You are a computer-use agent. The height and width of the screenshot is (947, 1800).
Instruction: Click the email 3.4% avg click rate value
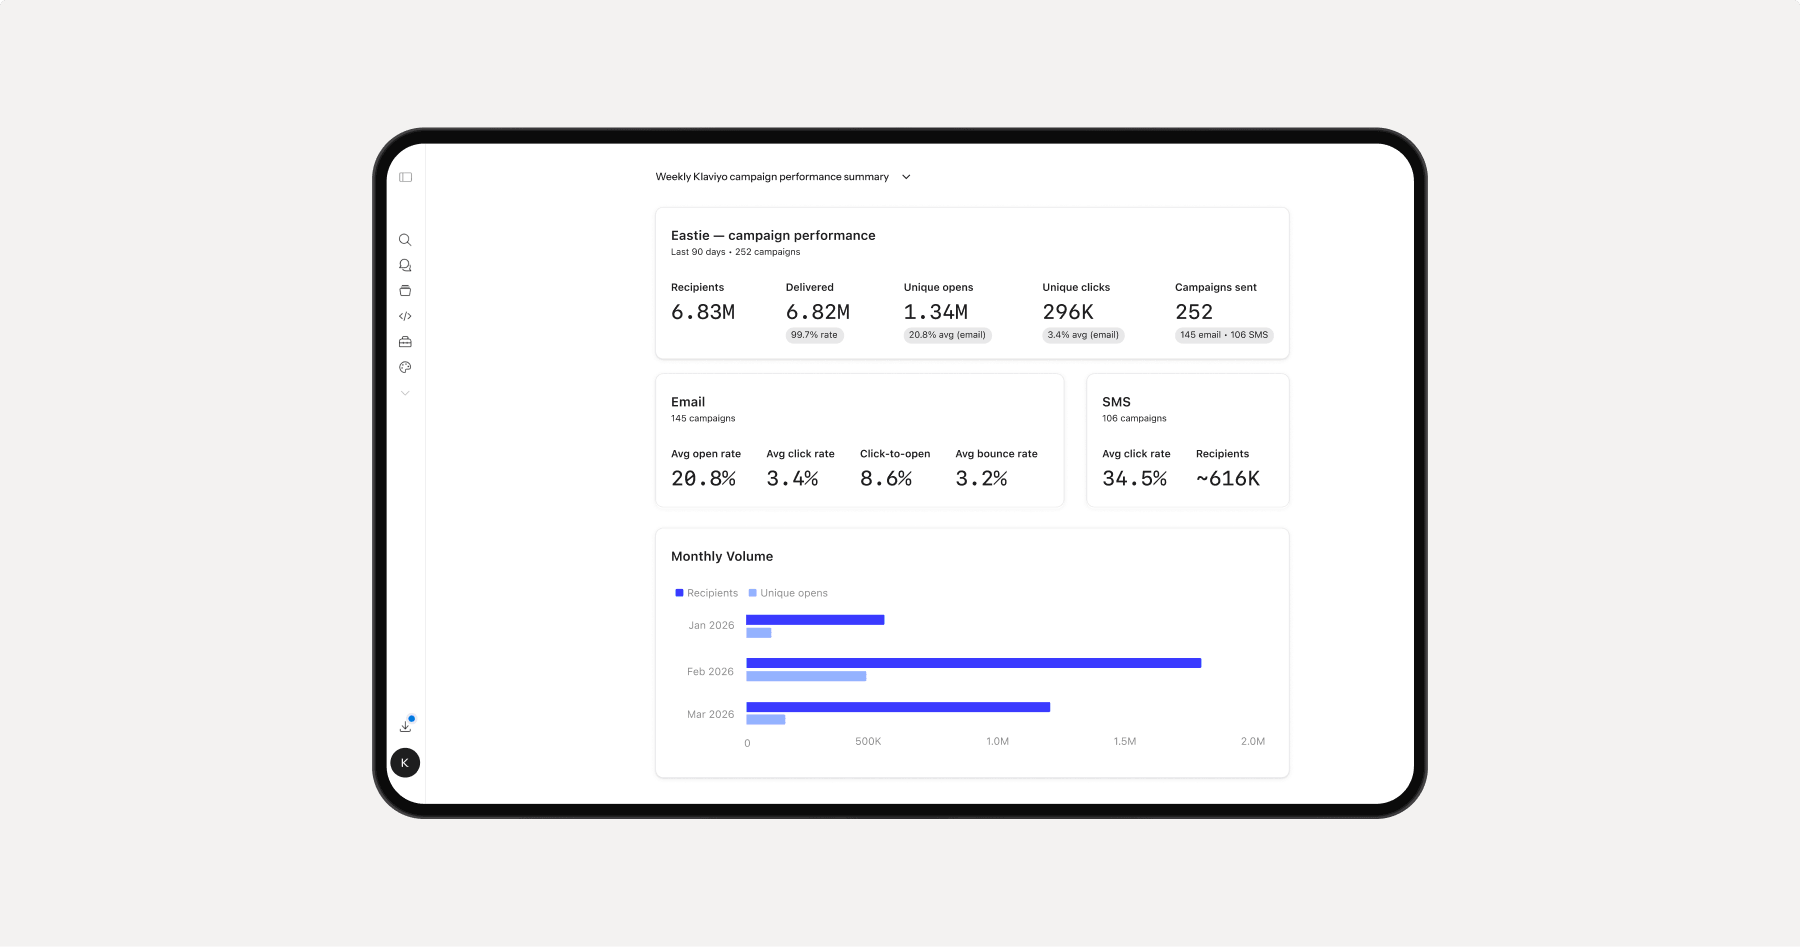793,479
